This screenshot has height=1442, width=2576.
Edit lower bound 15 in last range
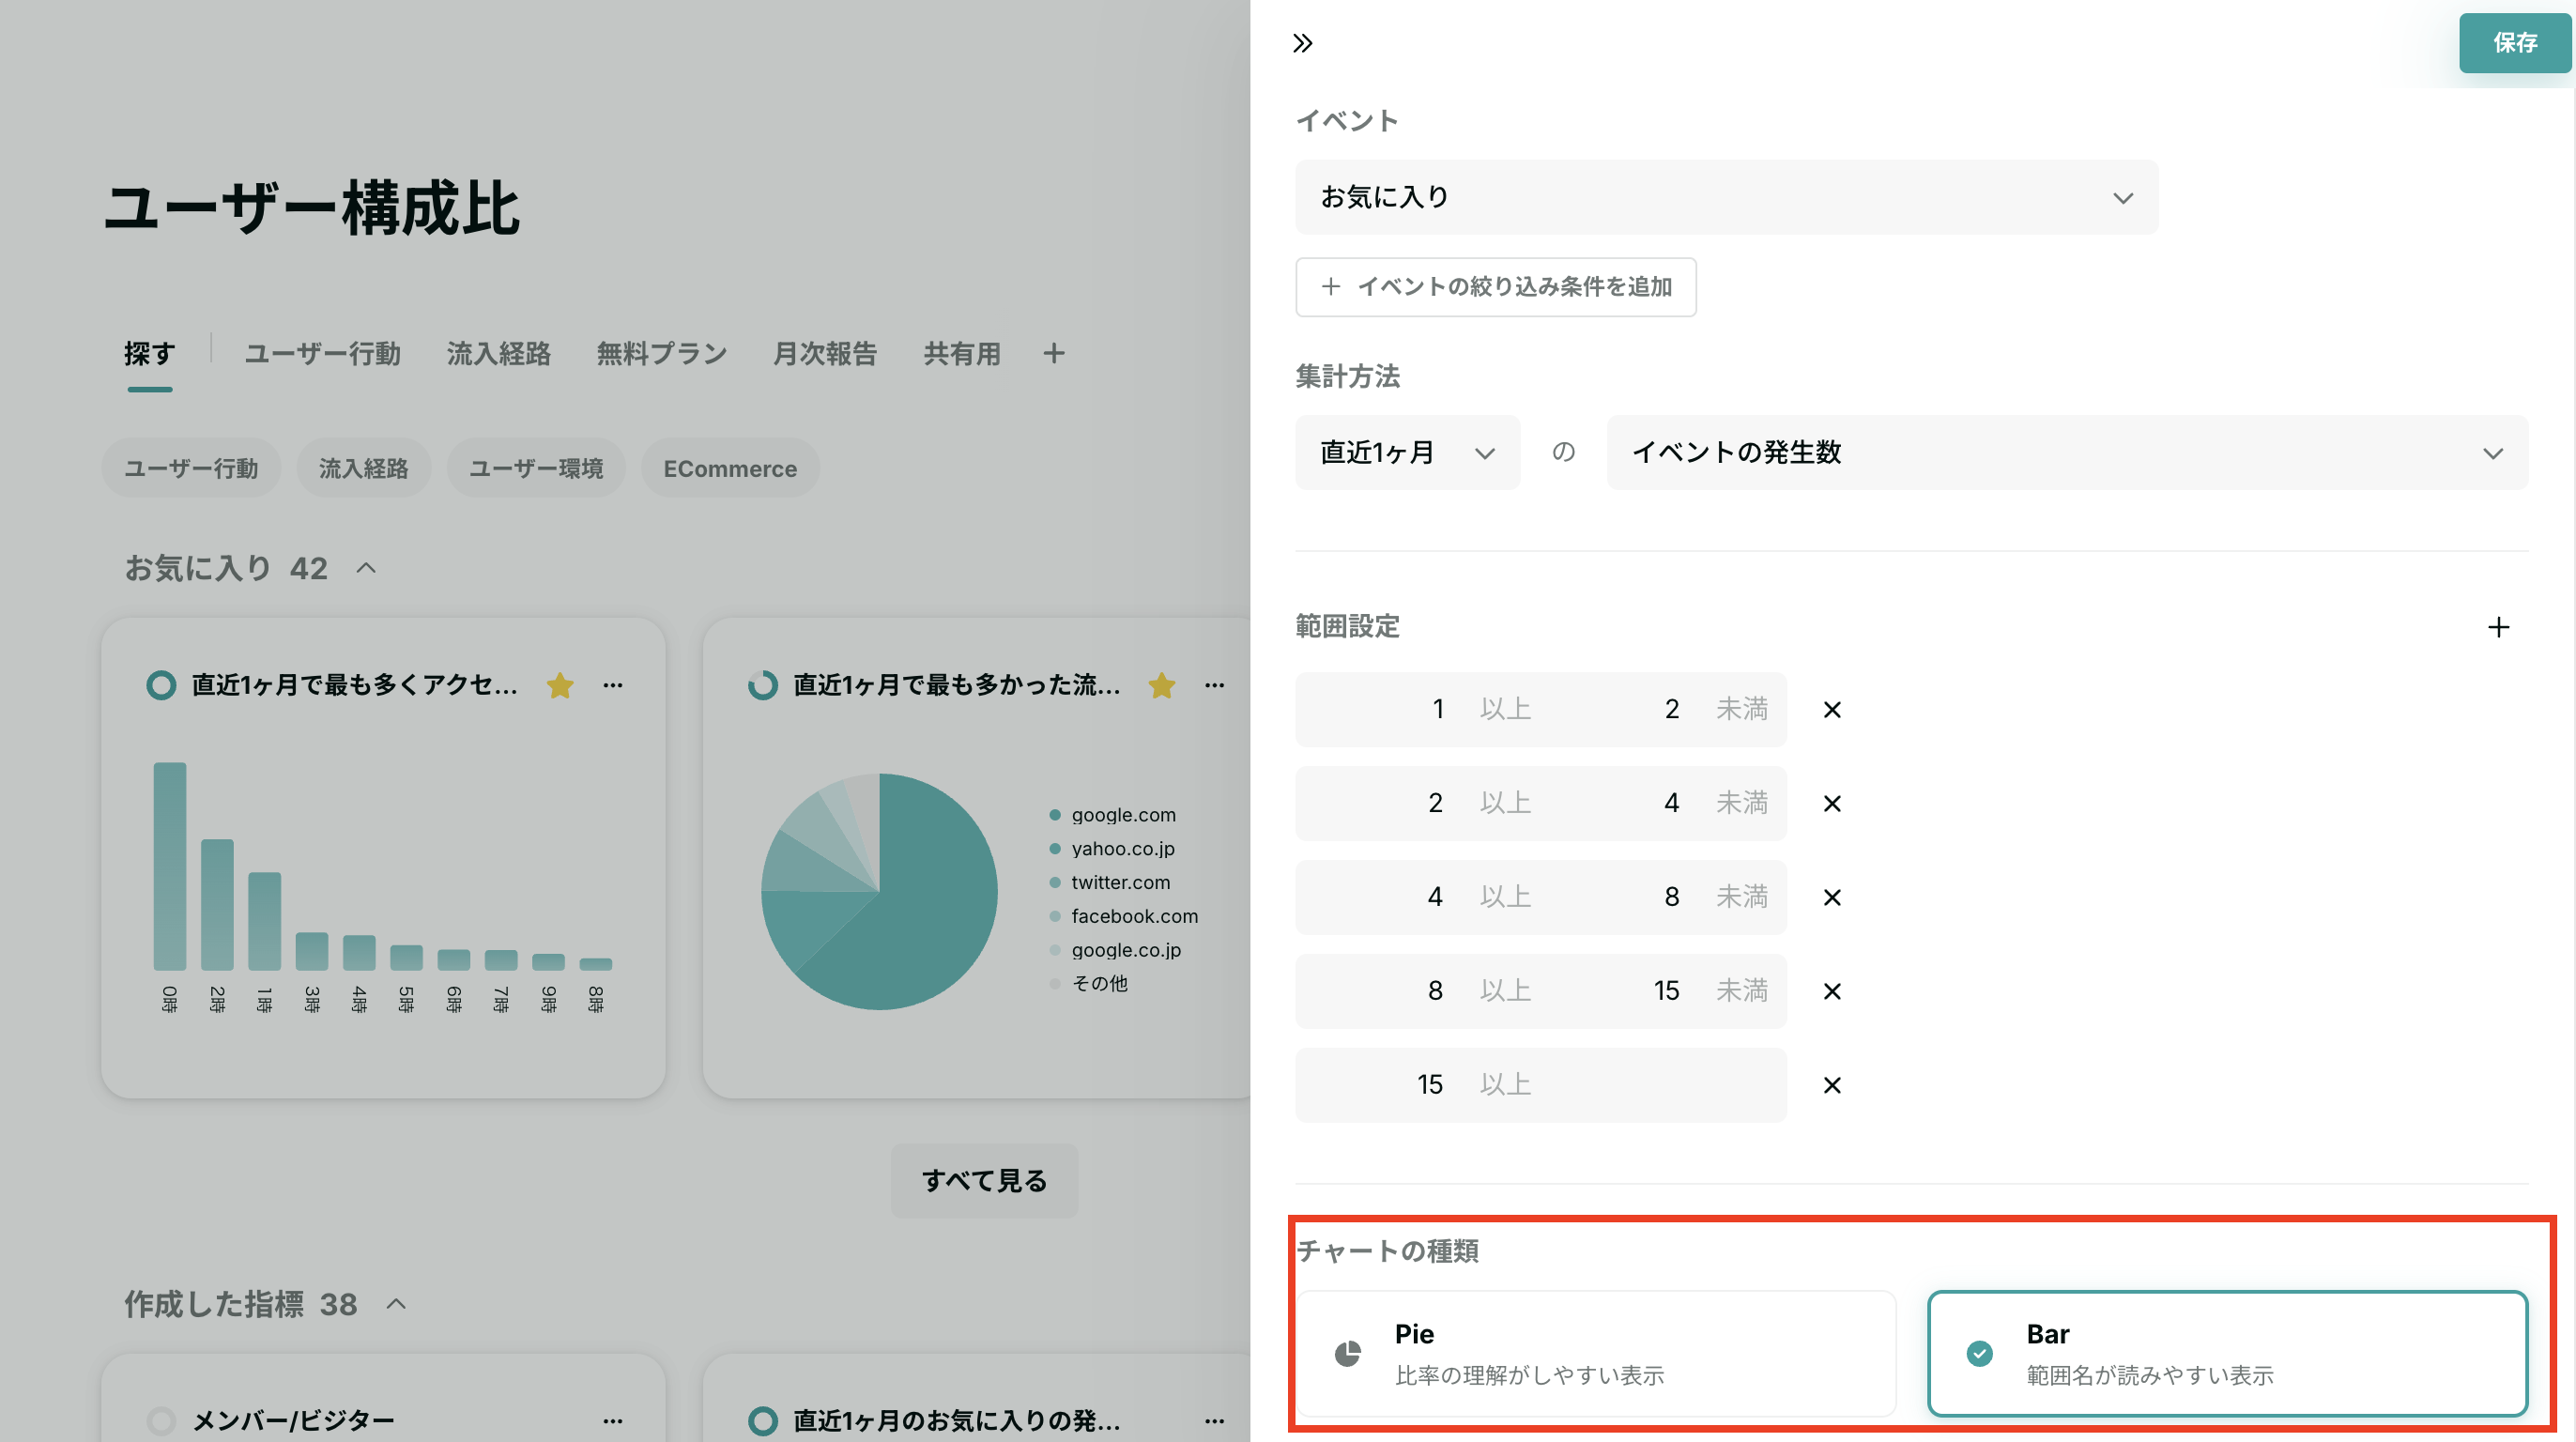point(1430,1085)
